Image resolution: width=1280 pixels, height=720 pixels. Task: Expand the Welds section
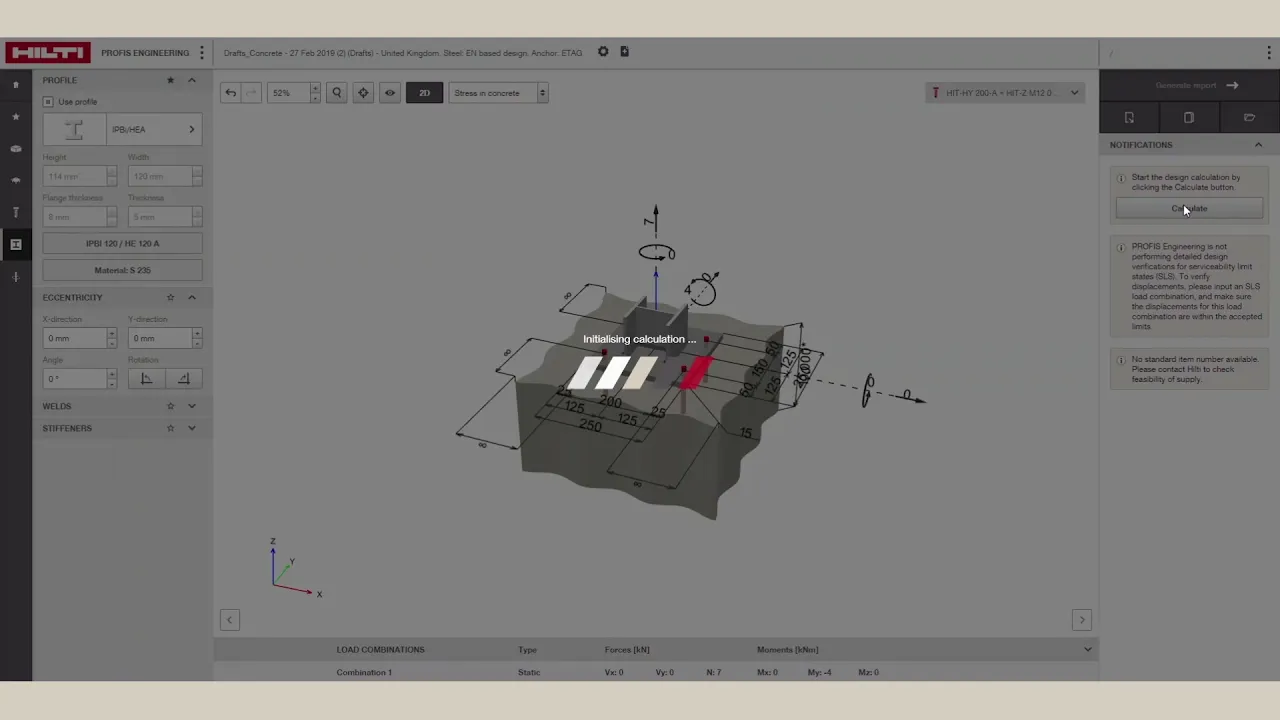tap(192, 406)
